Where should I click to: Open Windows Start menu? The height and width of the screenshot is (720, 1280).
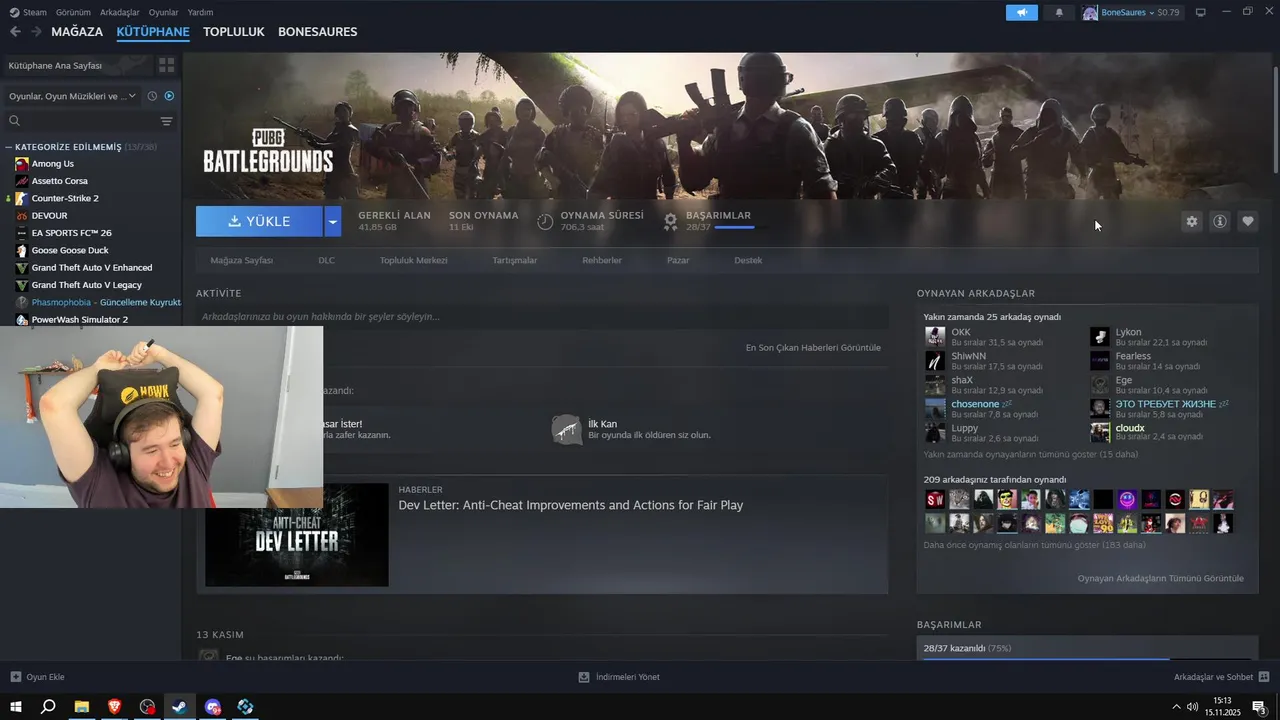[x=16, y=707]
